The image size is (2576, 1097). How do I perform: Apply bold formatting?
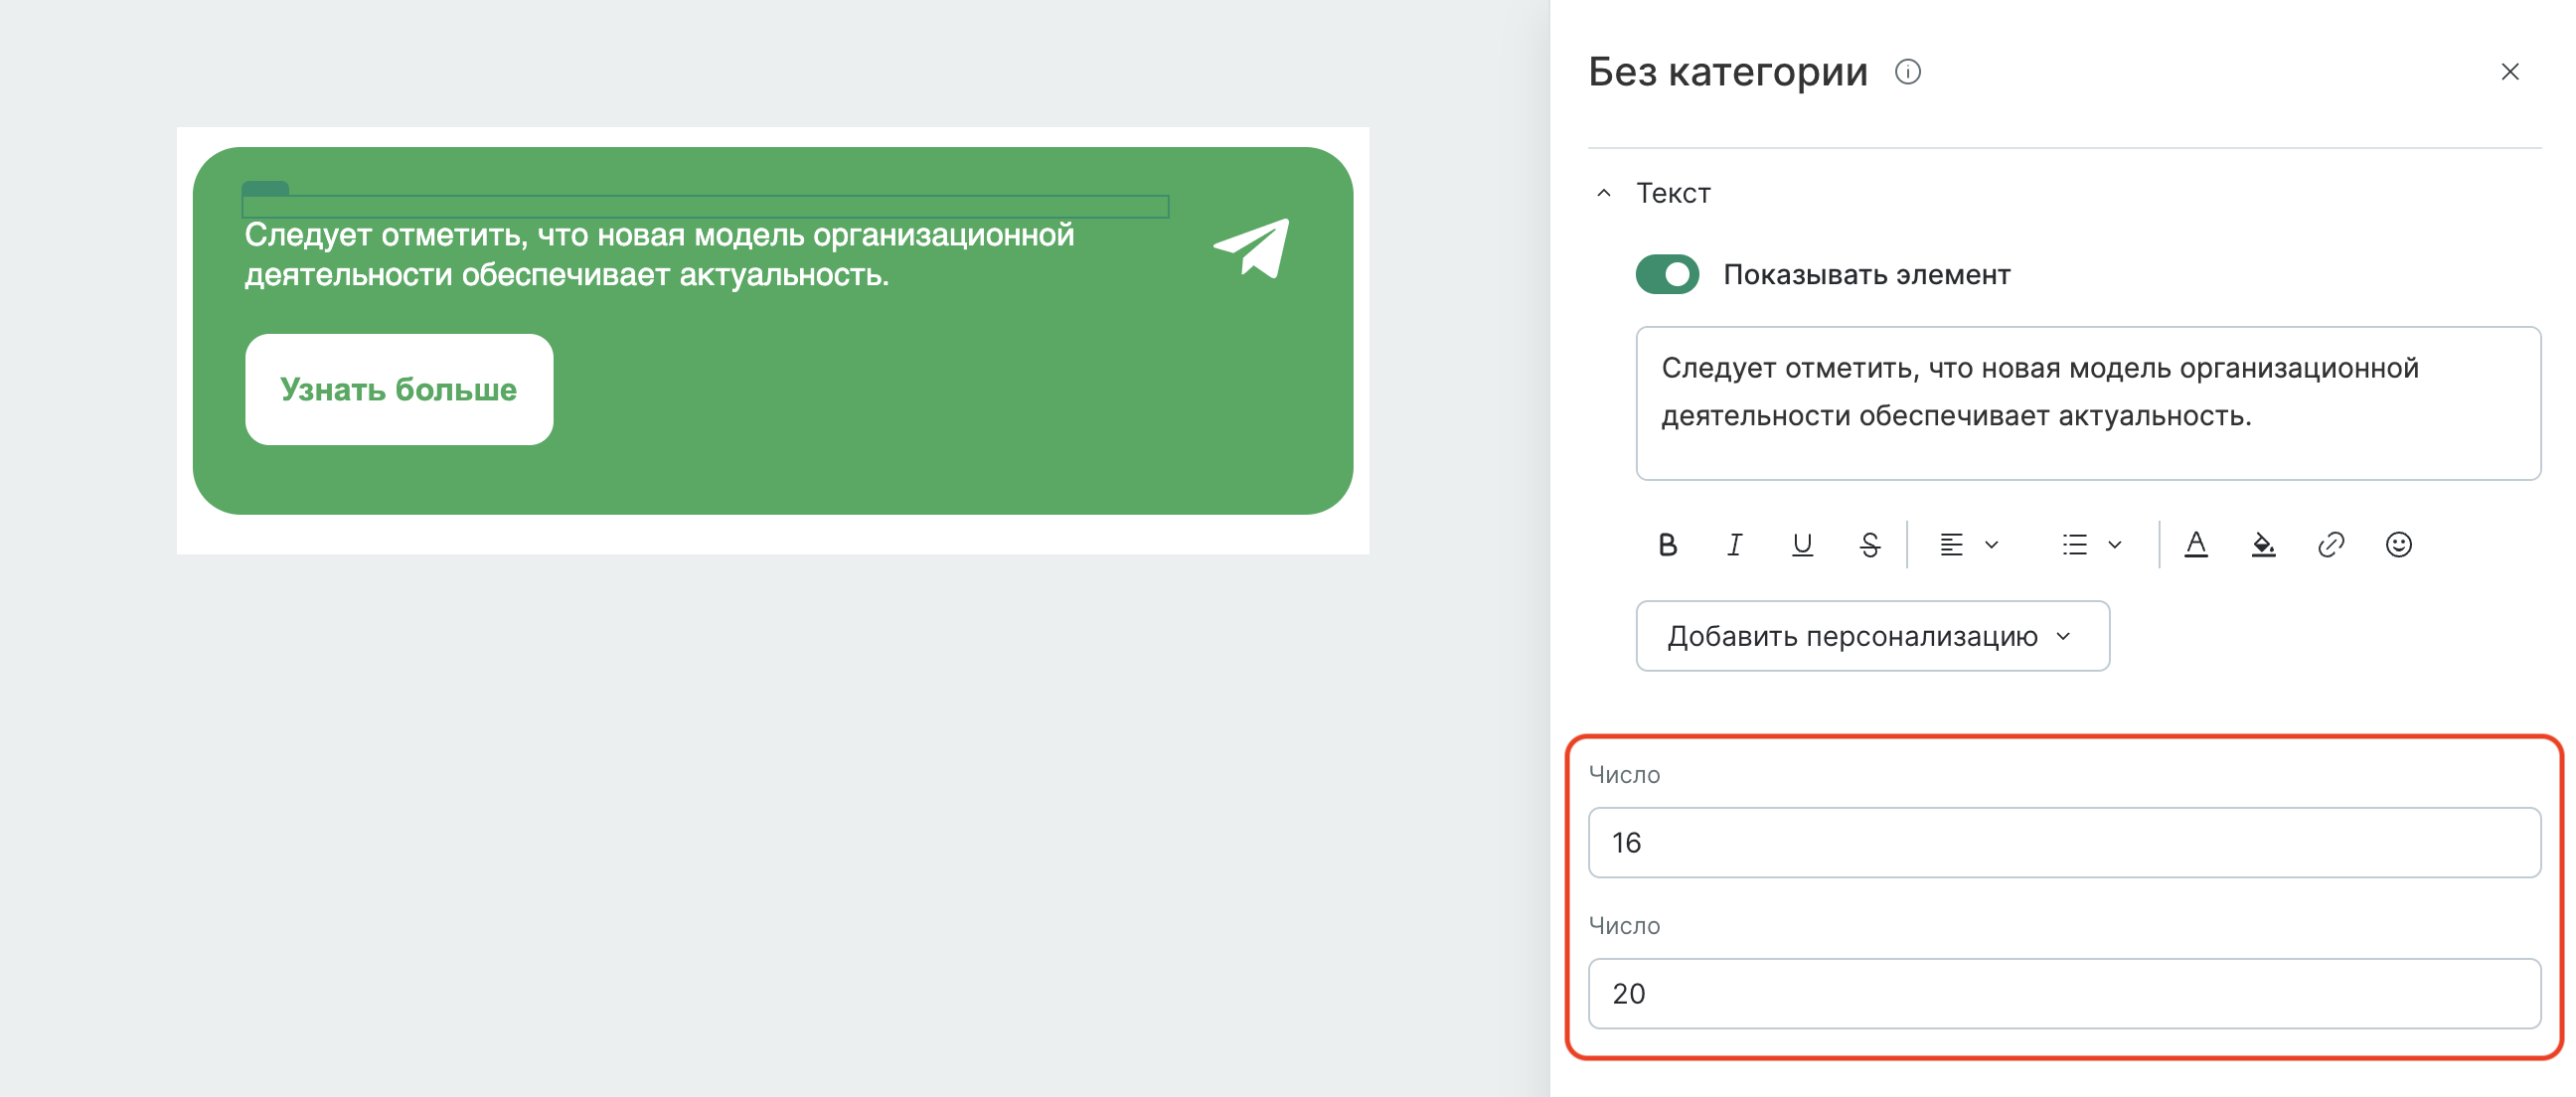pos(1667,545)
